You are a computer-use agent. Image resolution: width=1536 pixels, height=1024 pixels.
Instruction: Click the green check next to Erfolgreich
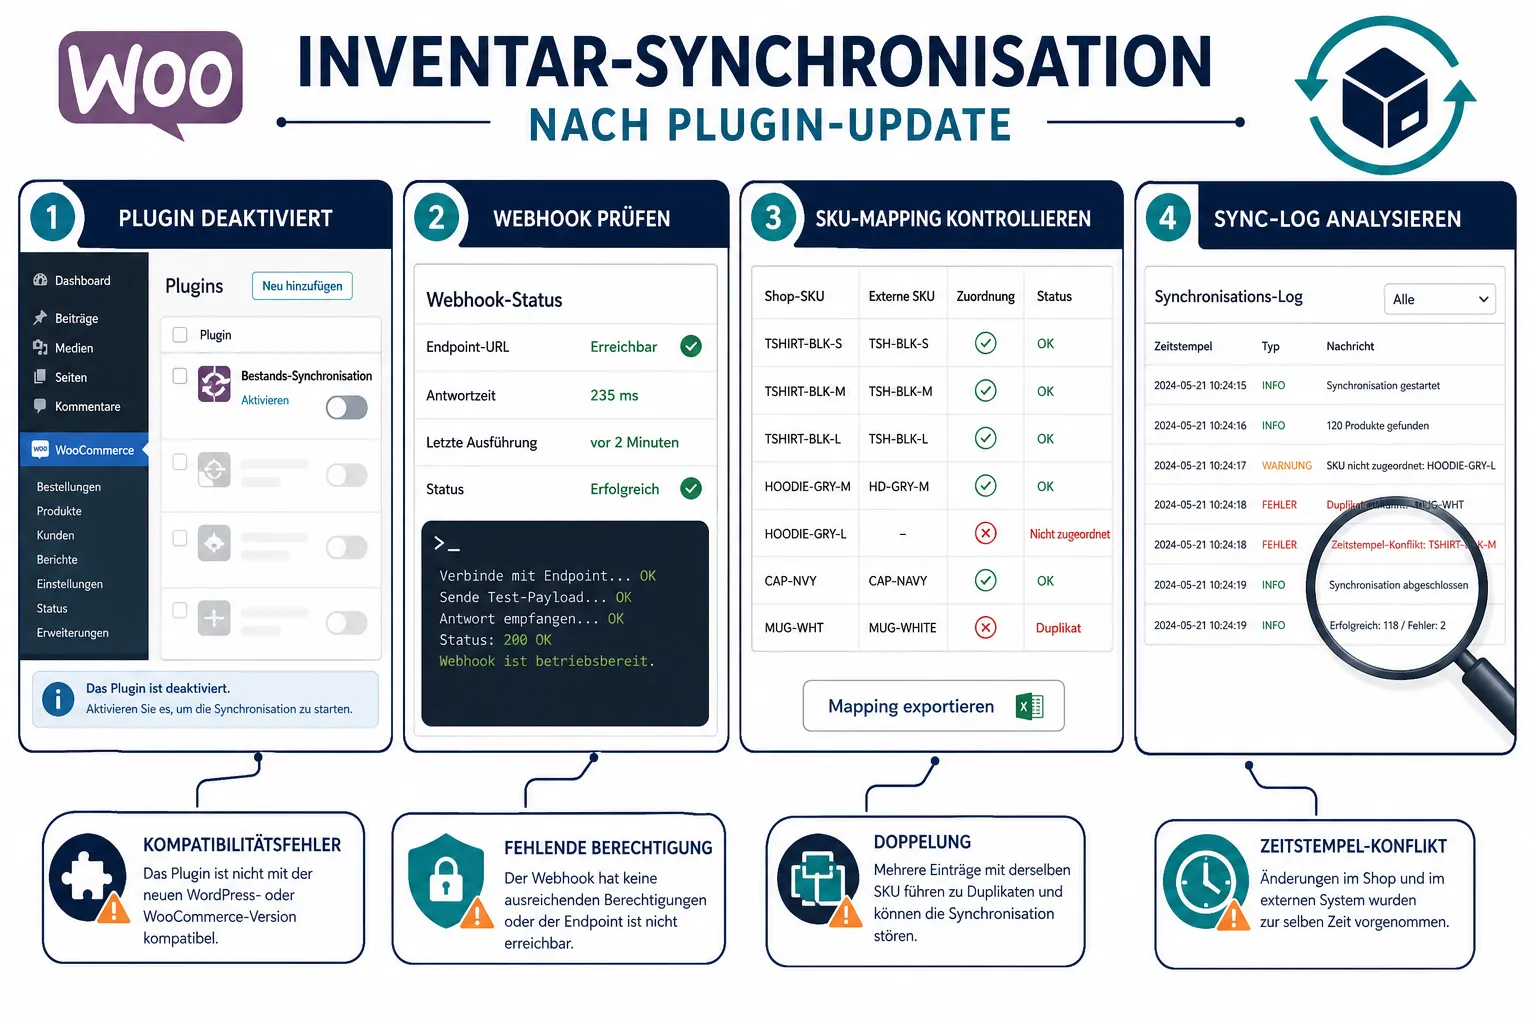(691, 488)
